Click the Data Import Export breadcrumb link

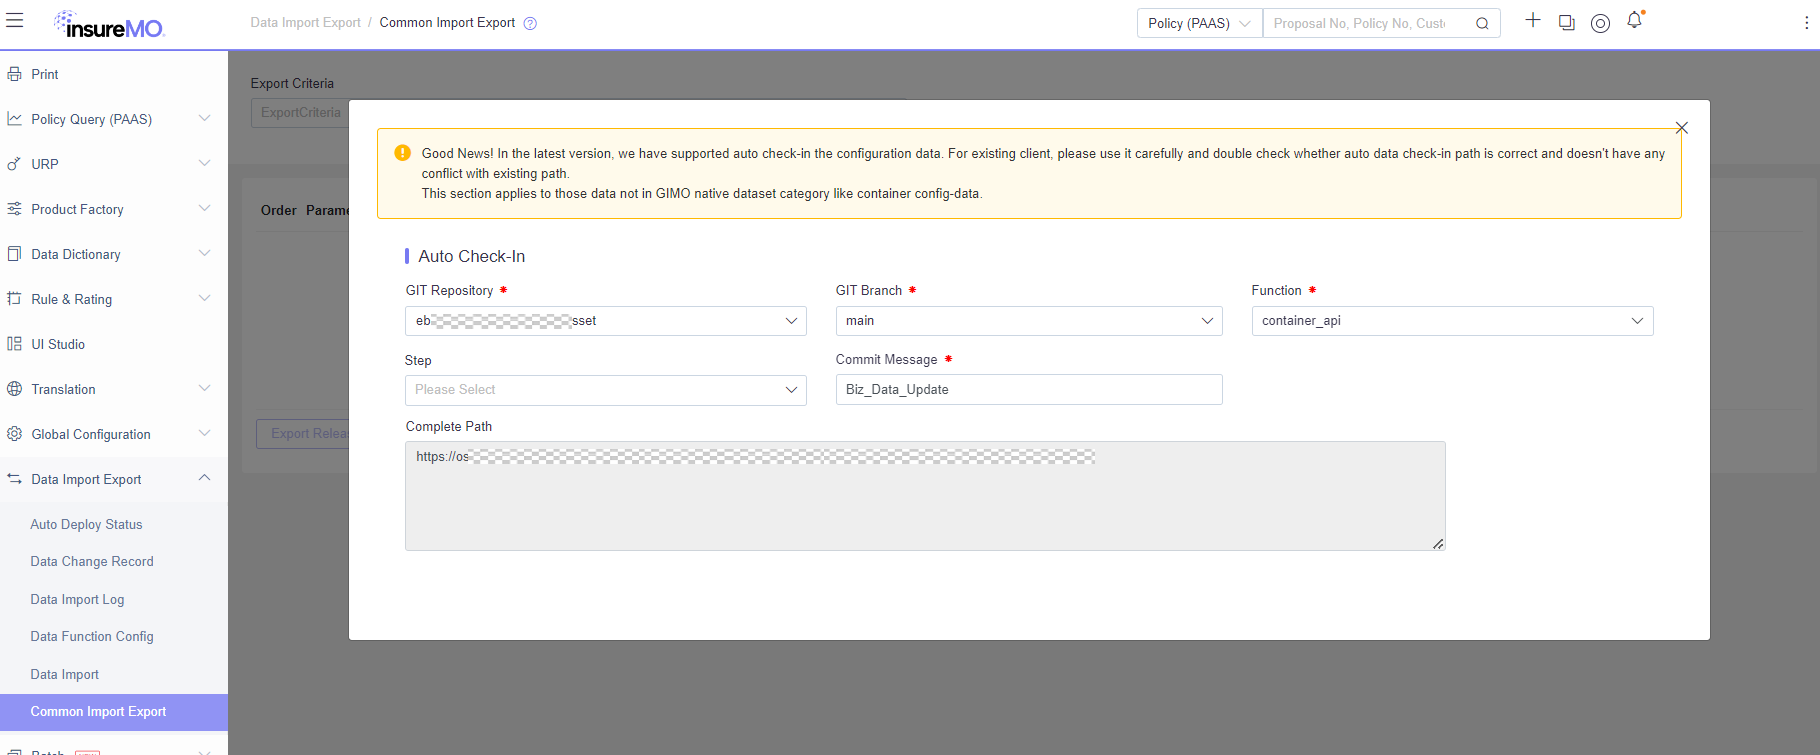[x=305, y=23]
